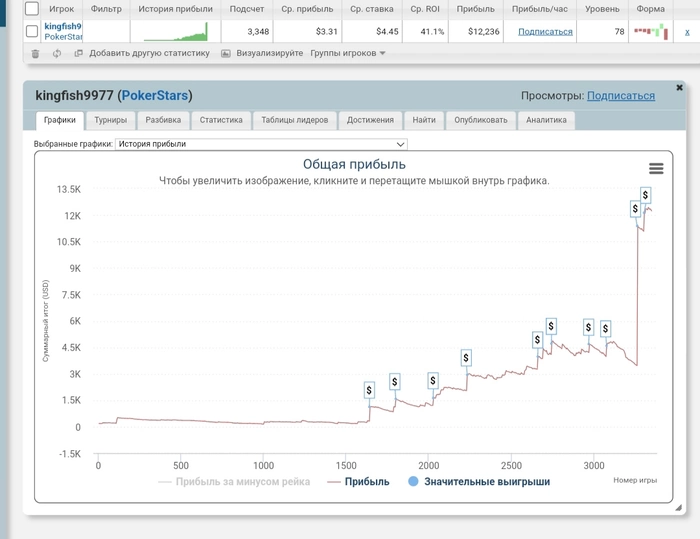Sort by the 'Игрок' column header
This screenshot has height=539, width=700.
[62, 9]
